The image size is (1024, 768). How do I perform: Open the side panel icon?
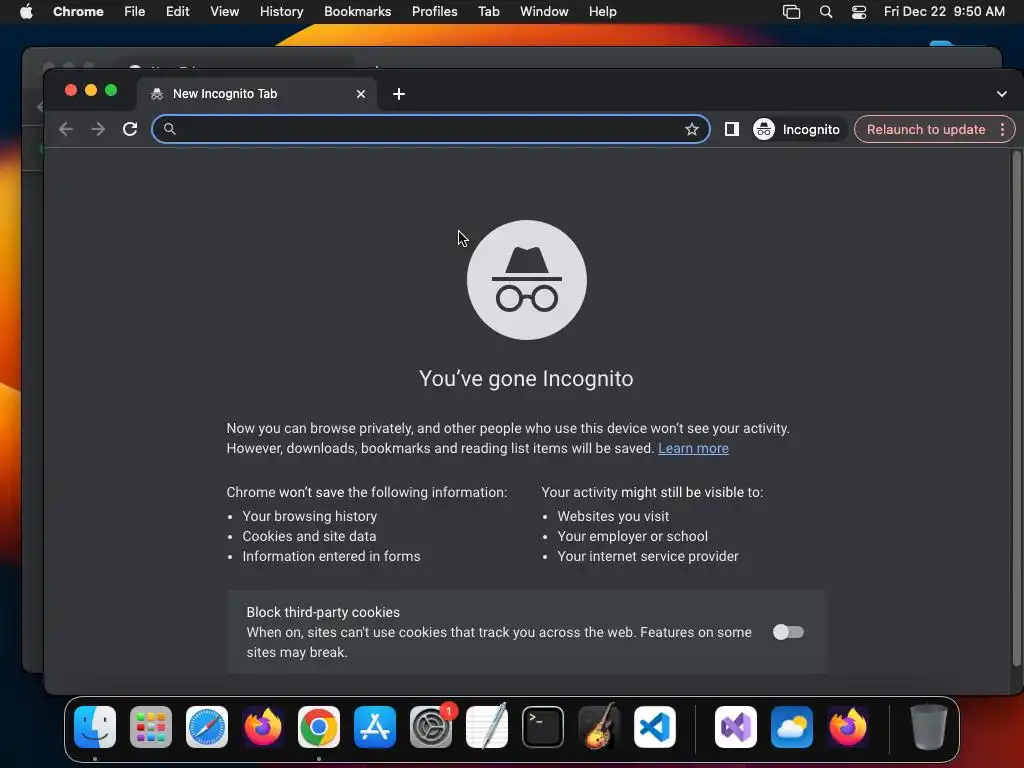tap(731, 129)
